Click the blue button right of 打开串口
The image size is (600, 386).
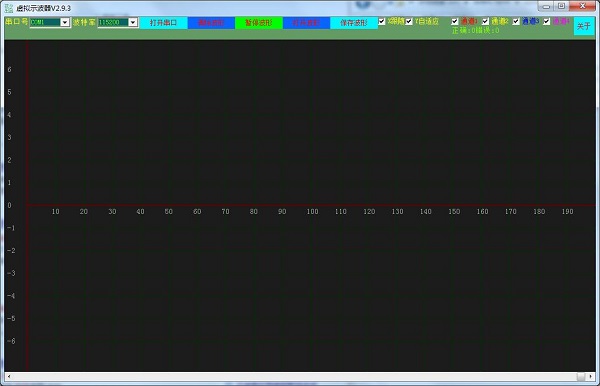[211, 23]
